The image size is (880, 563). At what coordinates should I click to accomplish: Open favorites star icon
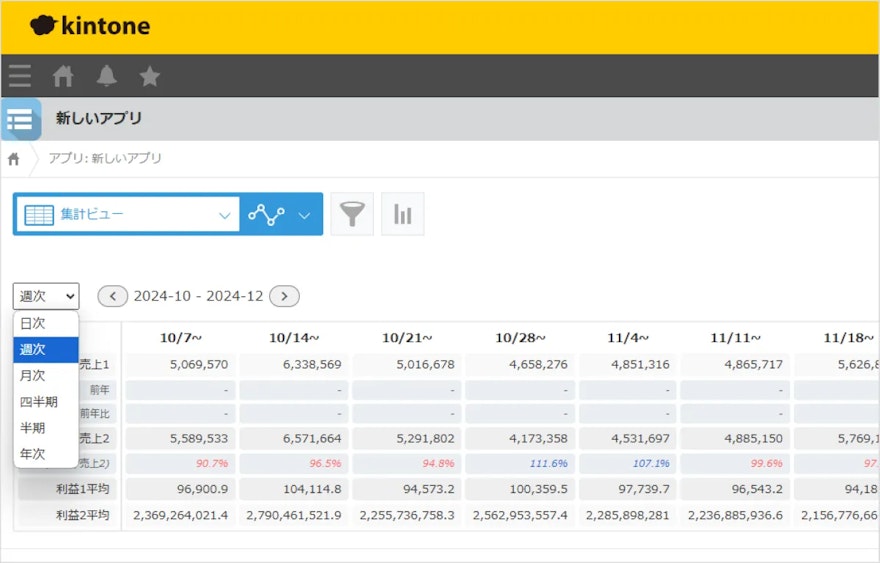pos(149,76)
